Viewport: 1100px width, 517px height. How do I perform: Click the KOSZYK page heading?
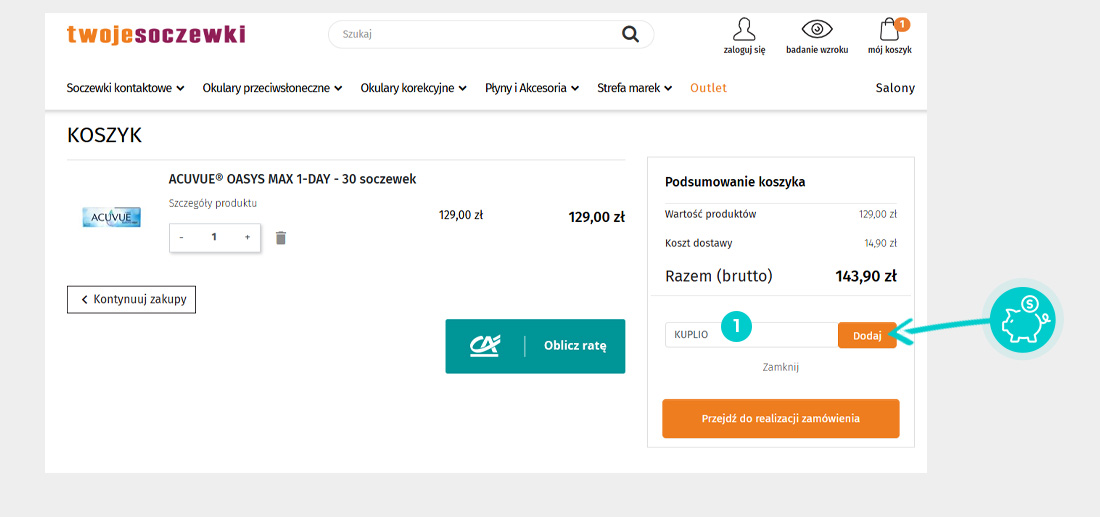pos(105,135)
